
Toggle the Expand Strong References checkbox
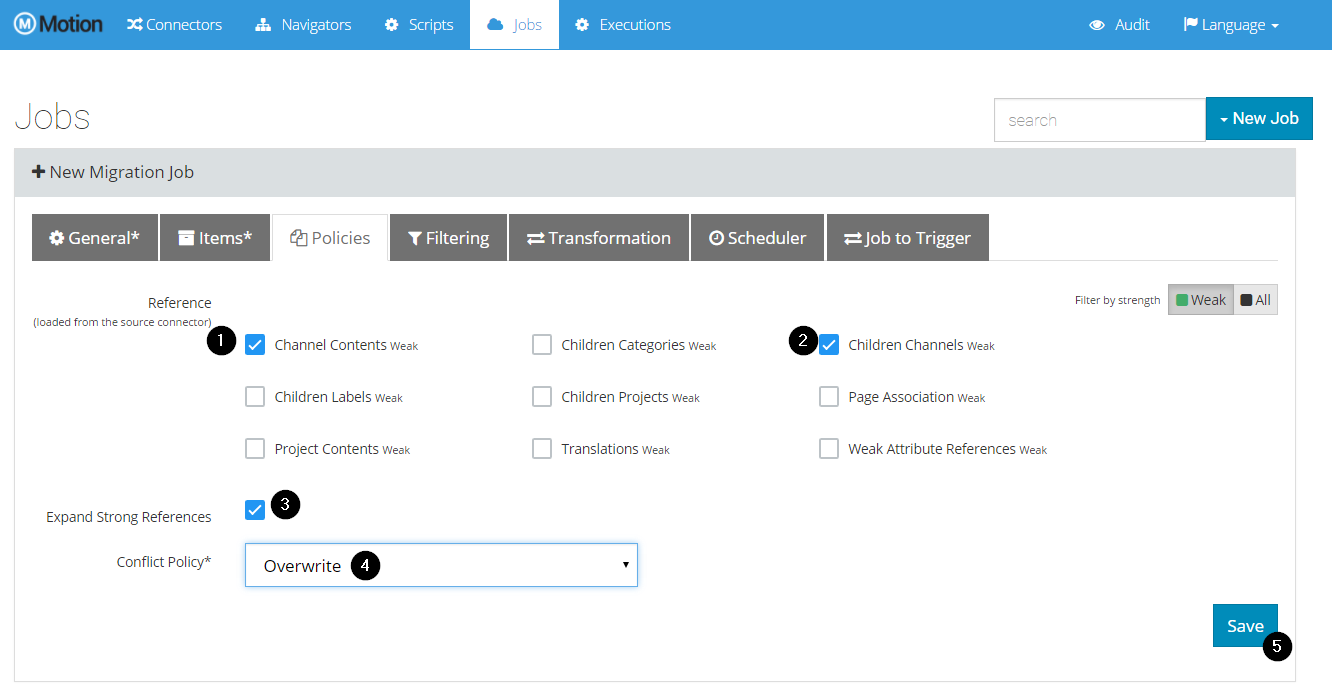[255, 510]
